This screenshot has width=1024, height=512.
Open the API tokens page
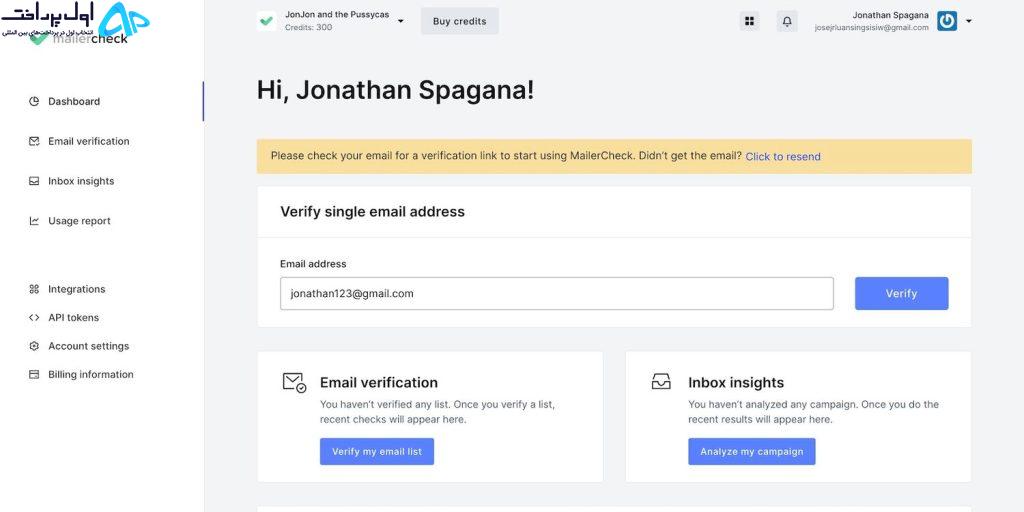(63, 317)
